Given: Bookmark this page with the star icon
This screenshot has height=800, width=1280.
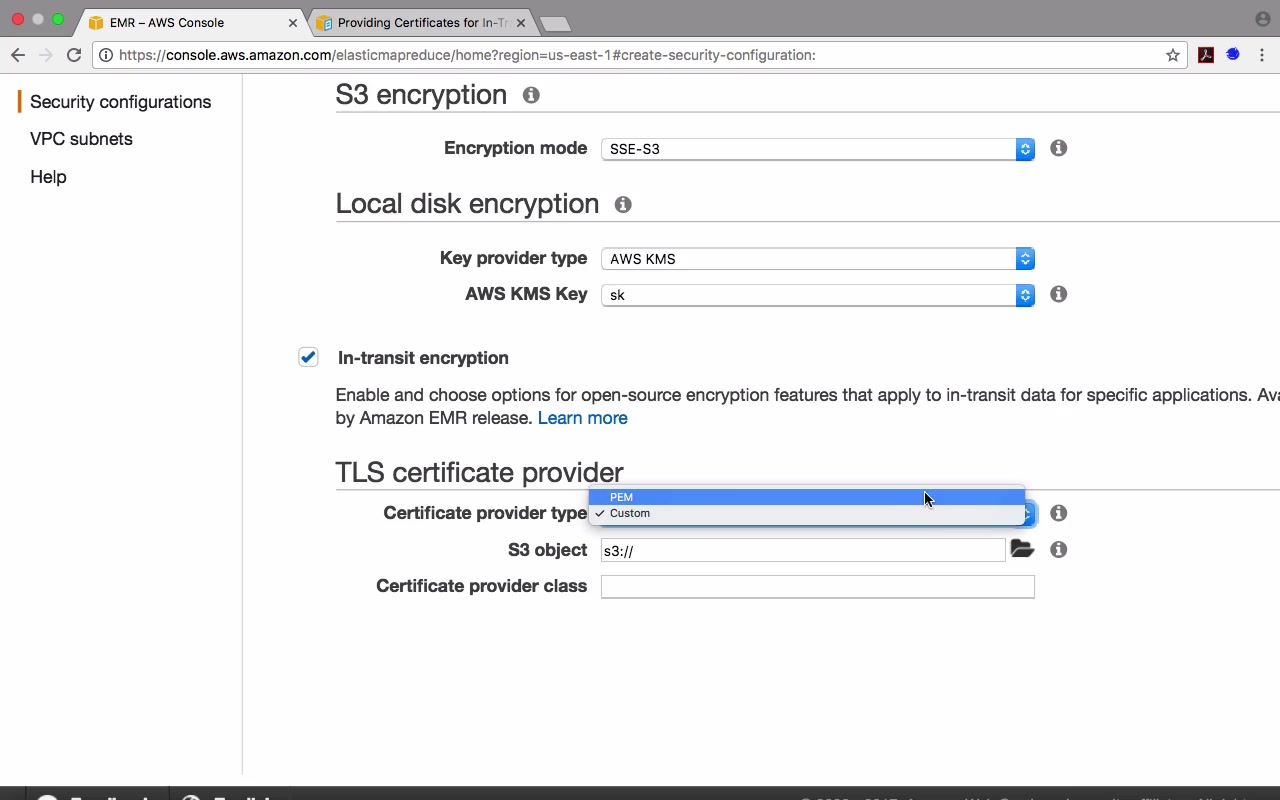Looking at the screenshot, I should pos(1173,55).
